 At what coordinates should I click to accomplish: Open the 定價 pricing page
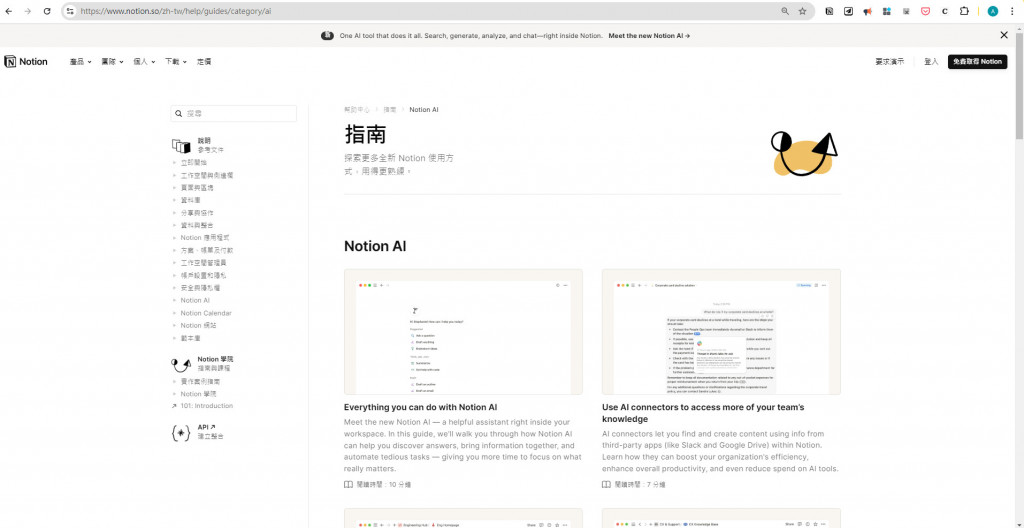click(x=204, y=61)
